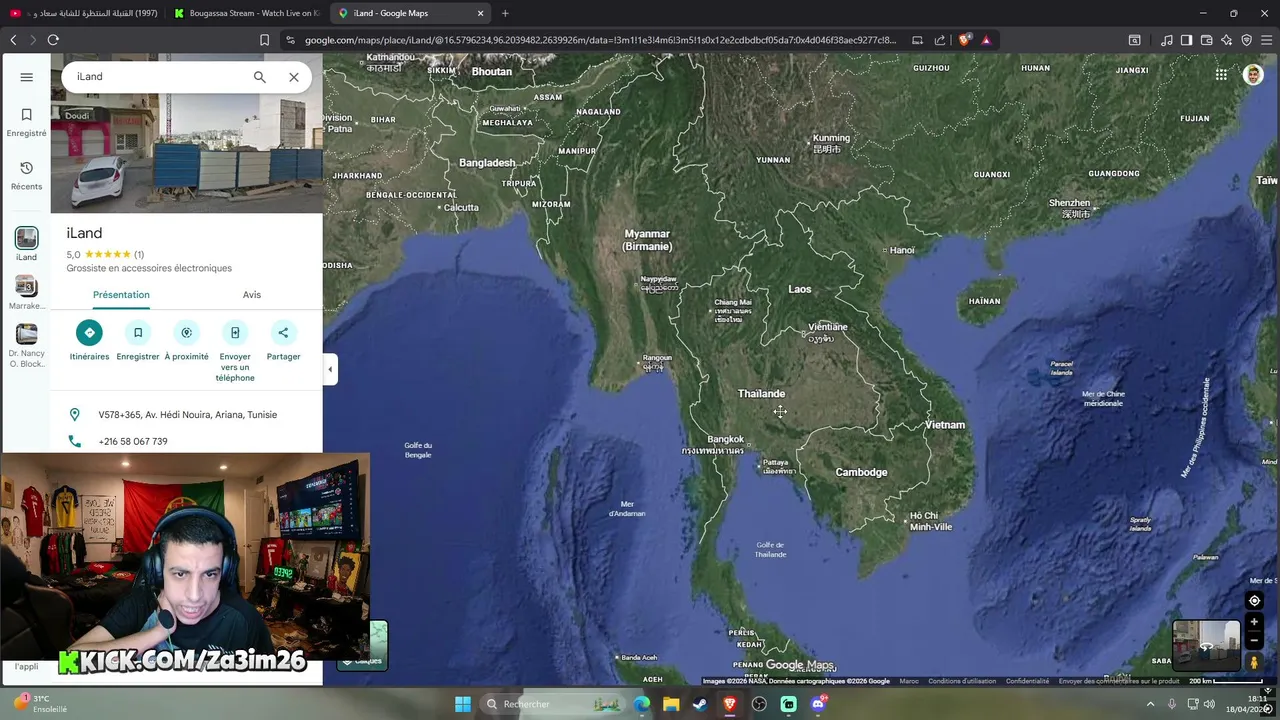Open the (1) reviews count link

click(x=139, y=255)
